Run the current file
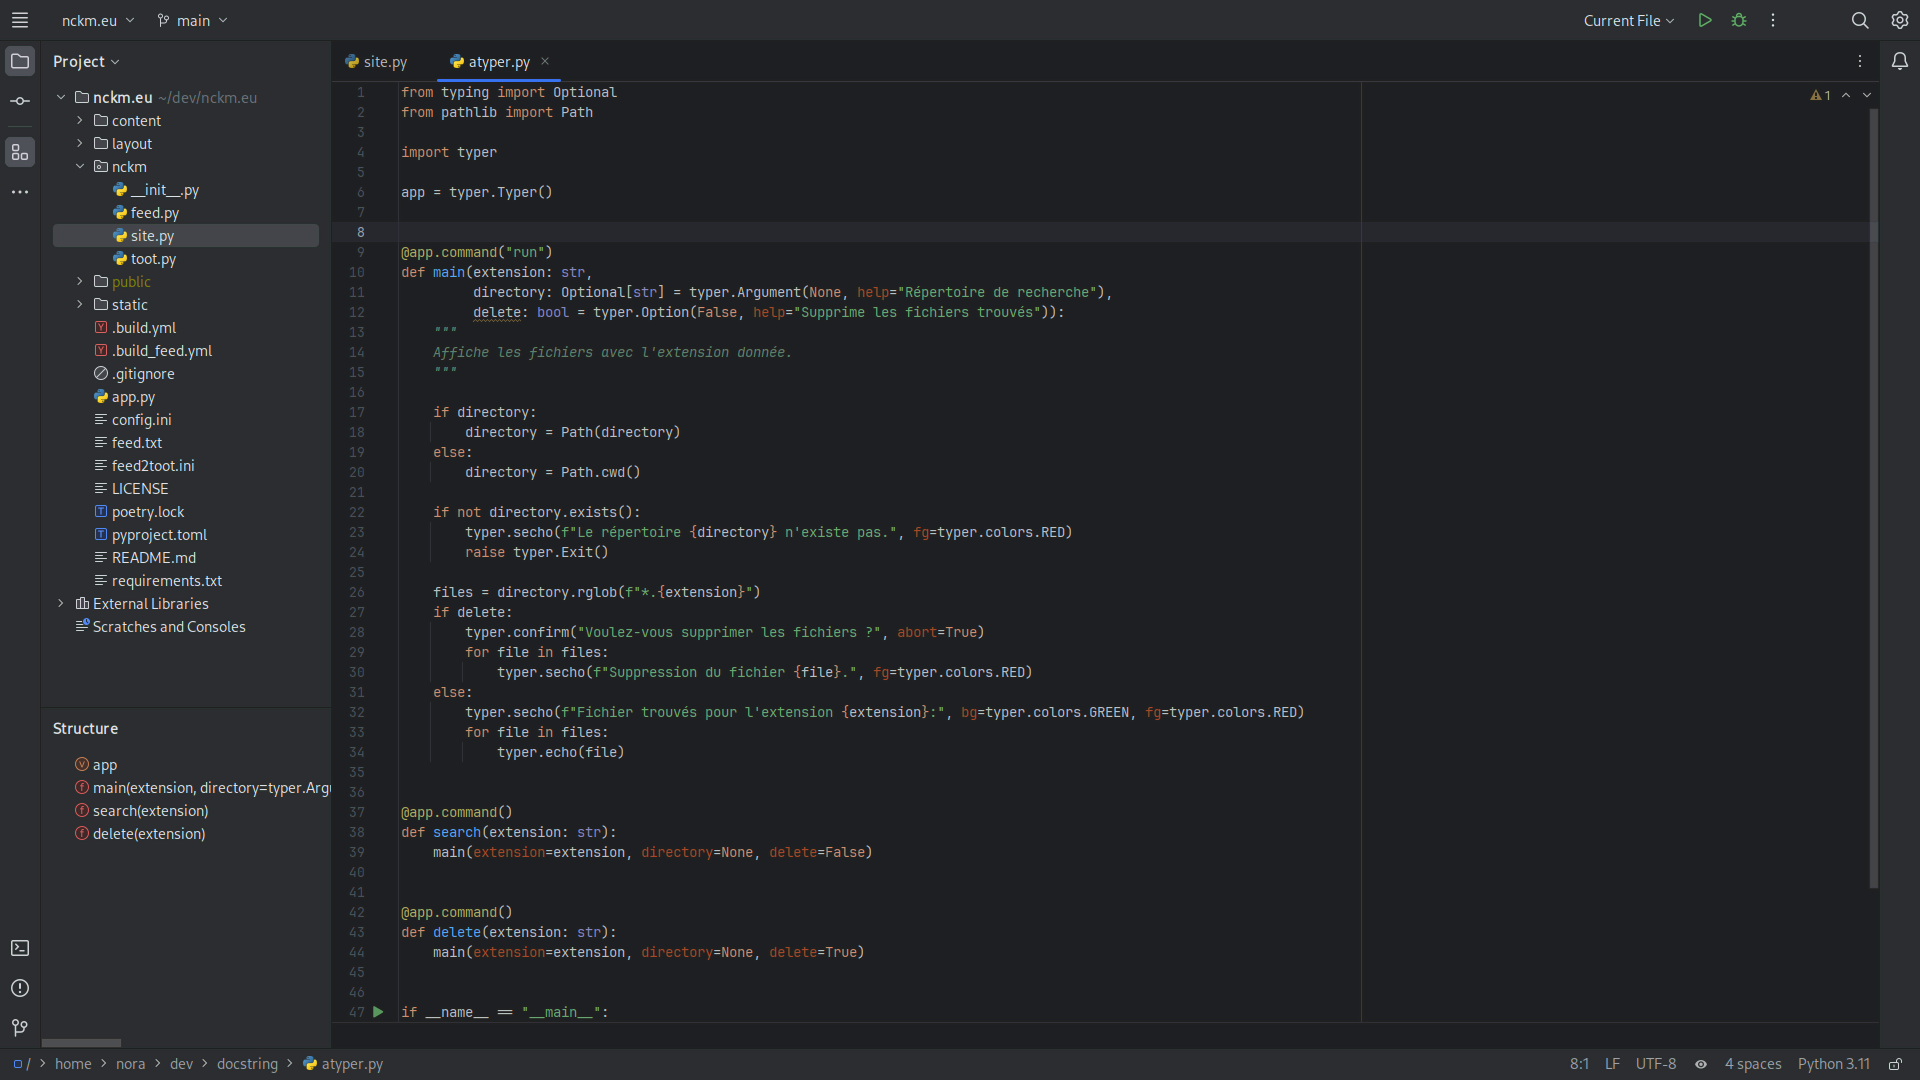Viewport: 1920px width, 1080px height. [1705, 20]
